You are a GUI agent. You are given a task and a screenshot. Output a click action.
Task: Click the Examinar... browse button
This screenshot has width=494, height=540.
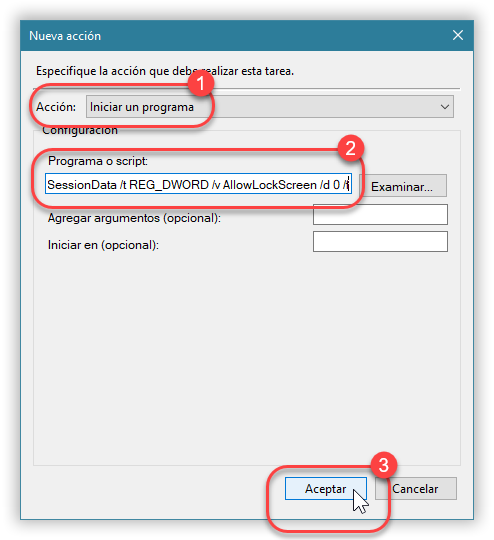point(403,186)
